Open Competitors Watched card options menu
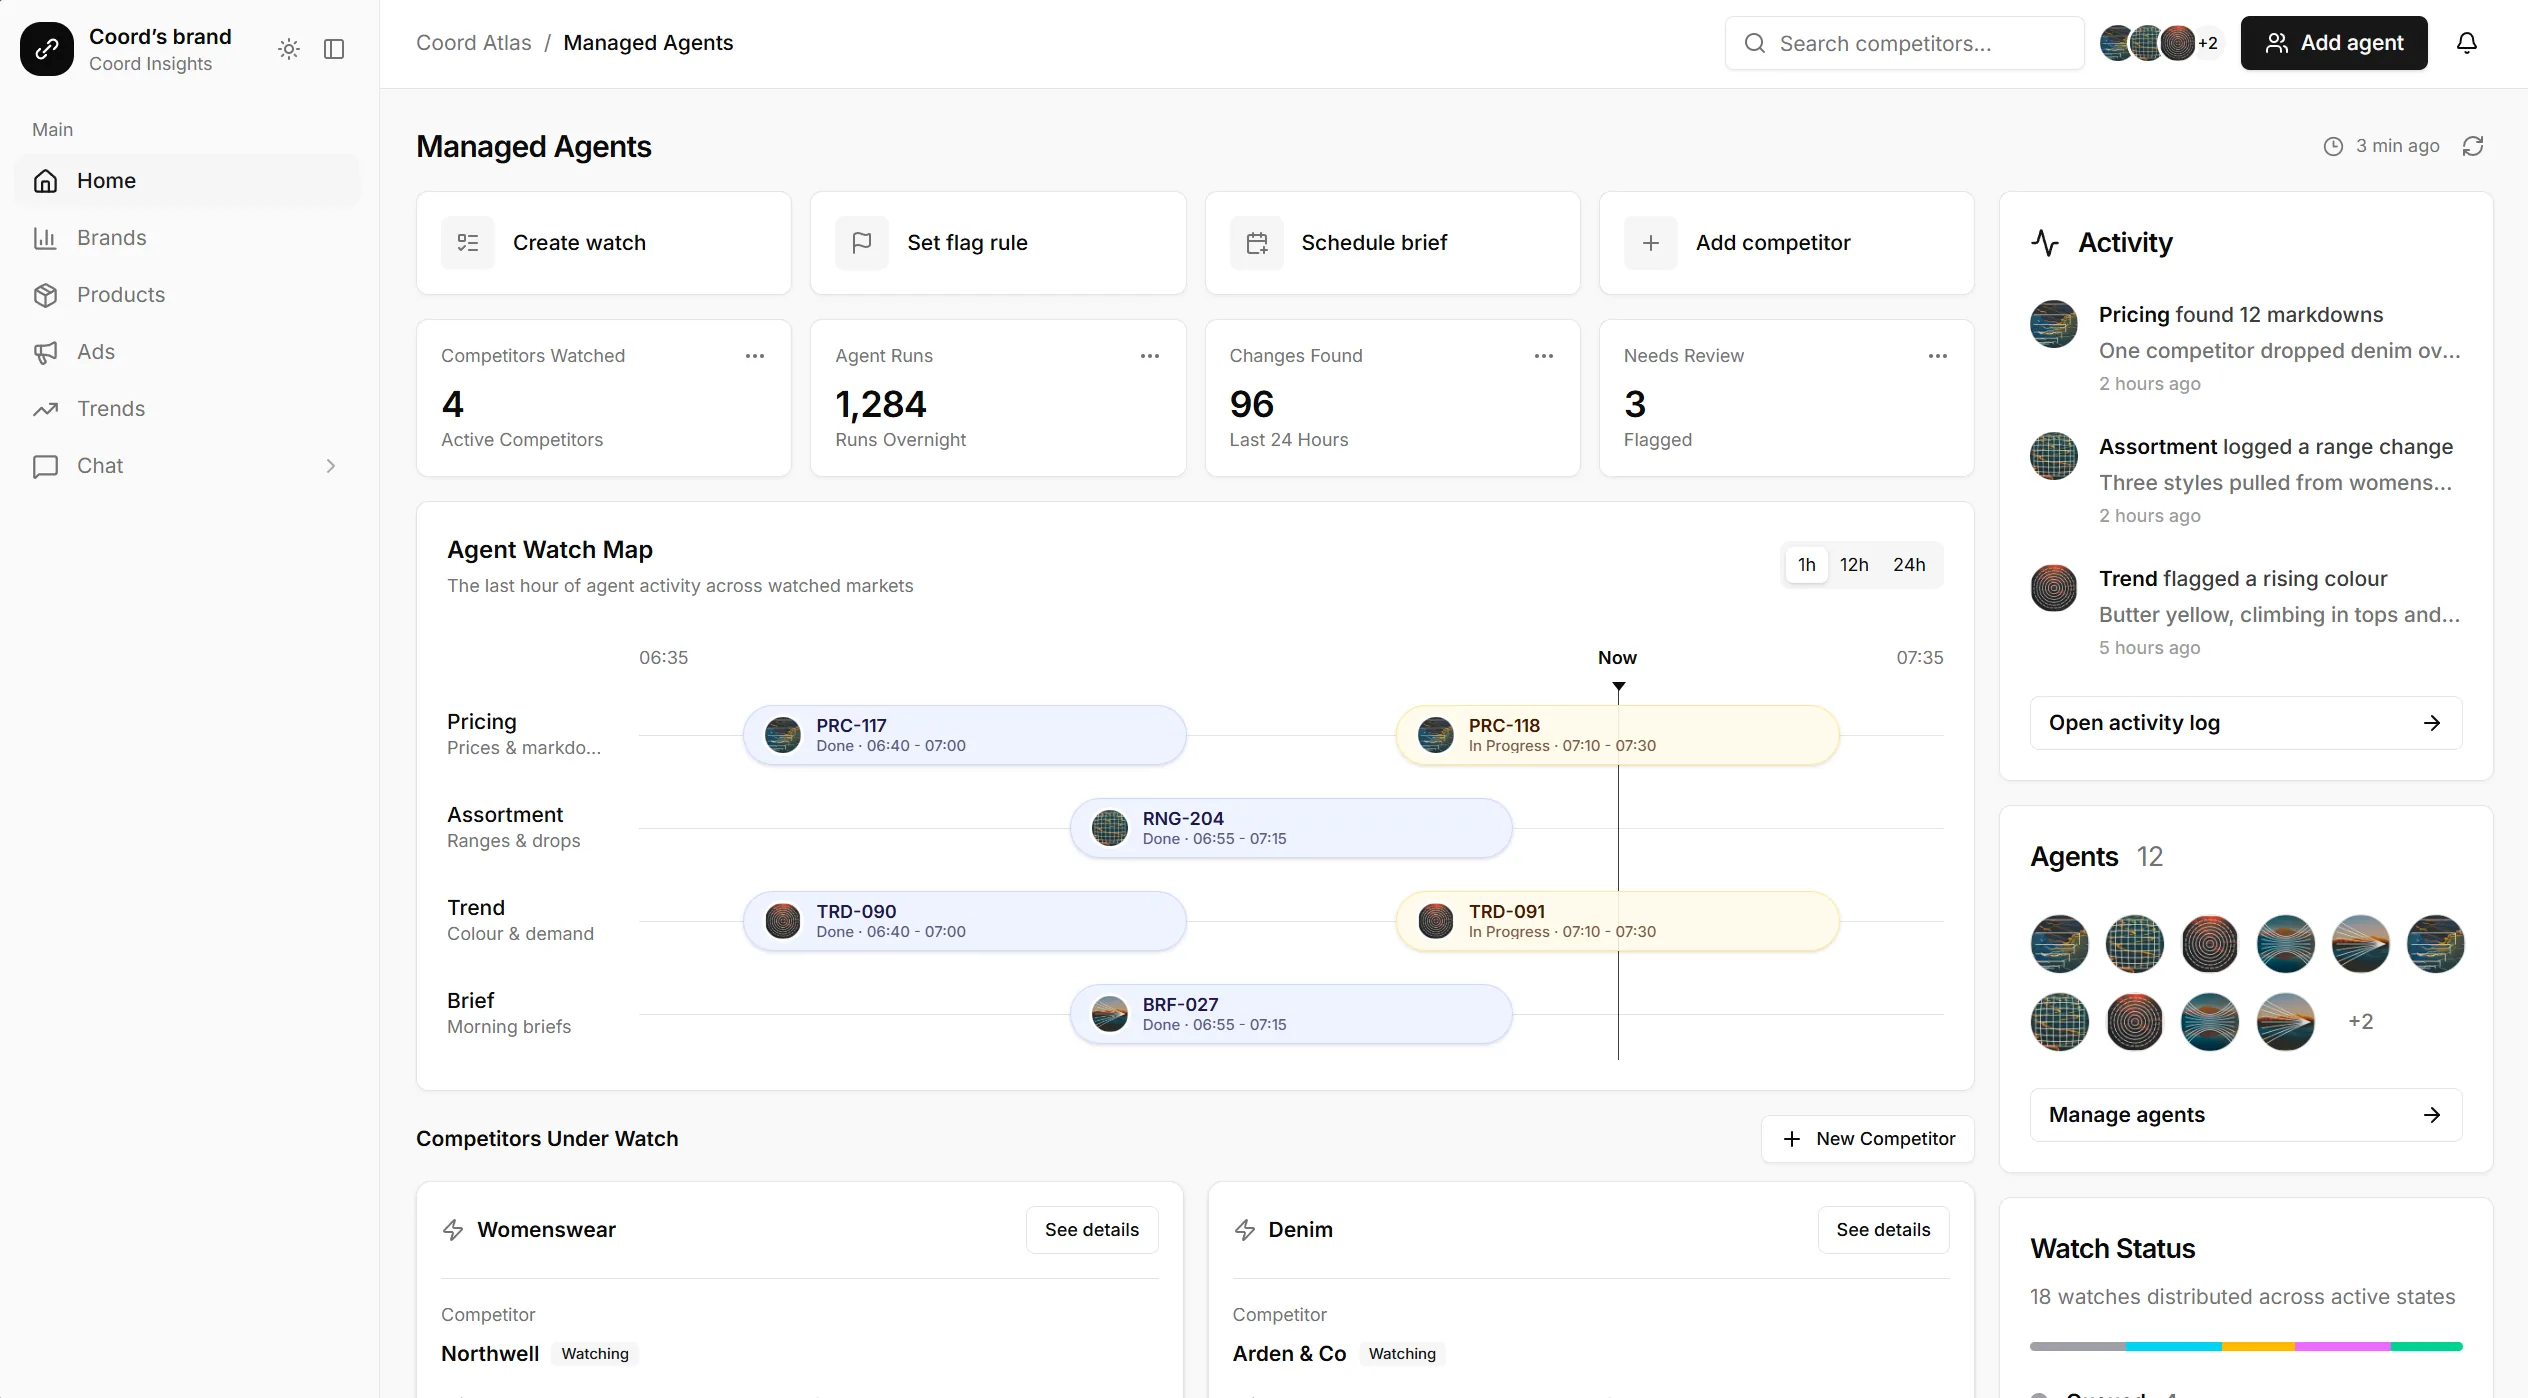 coord(755,356)
